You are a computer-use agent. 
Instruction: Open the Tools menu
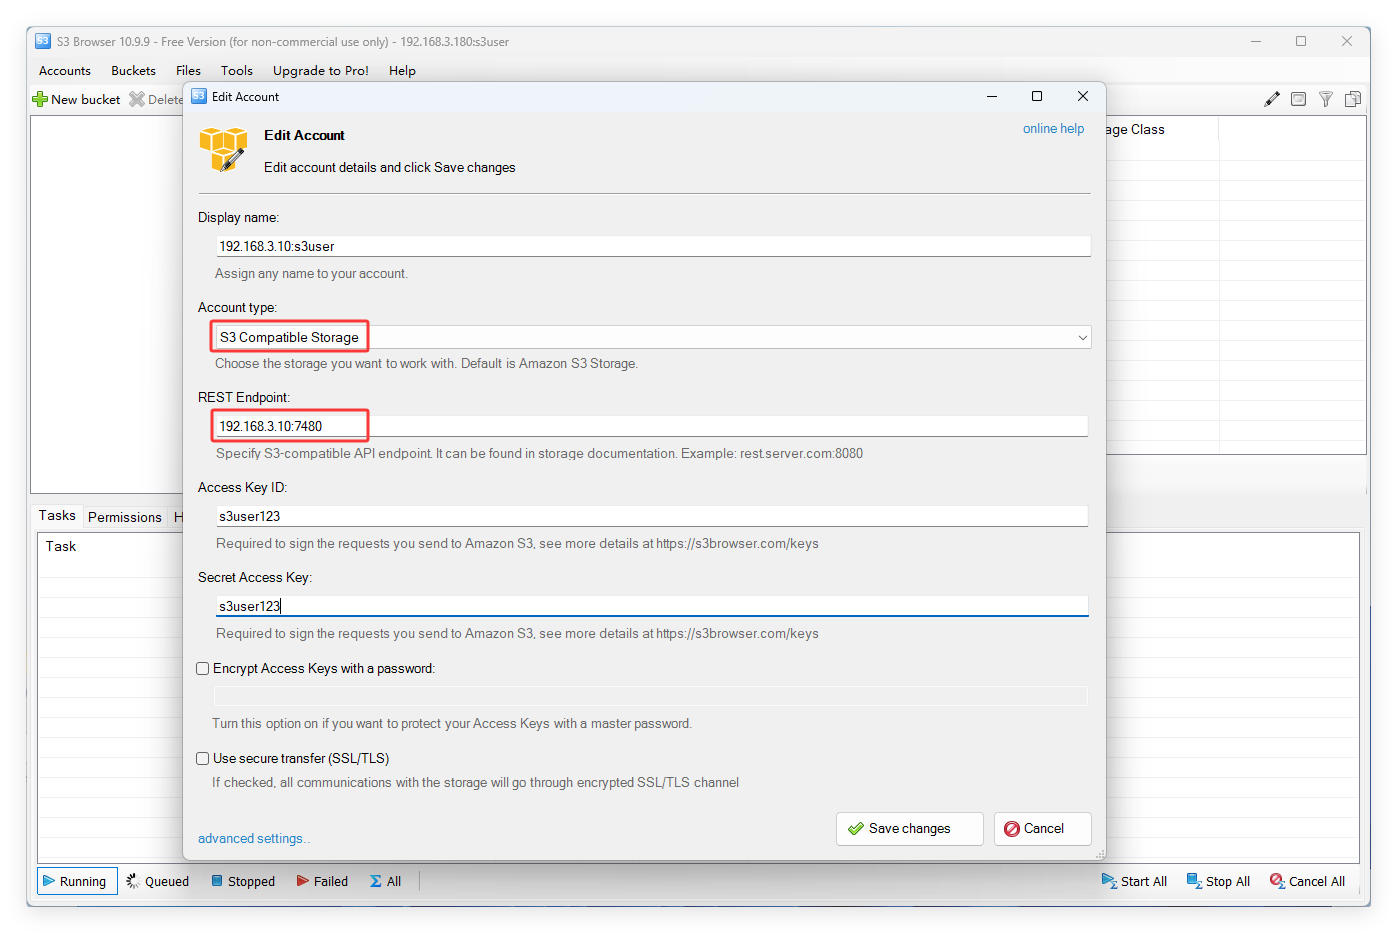pyautogui.click(x=237, y=71)
